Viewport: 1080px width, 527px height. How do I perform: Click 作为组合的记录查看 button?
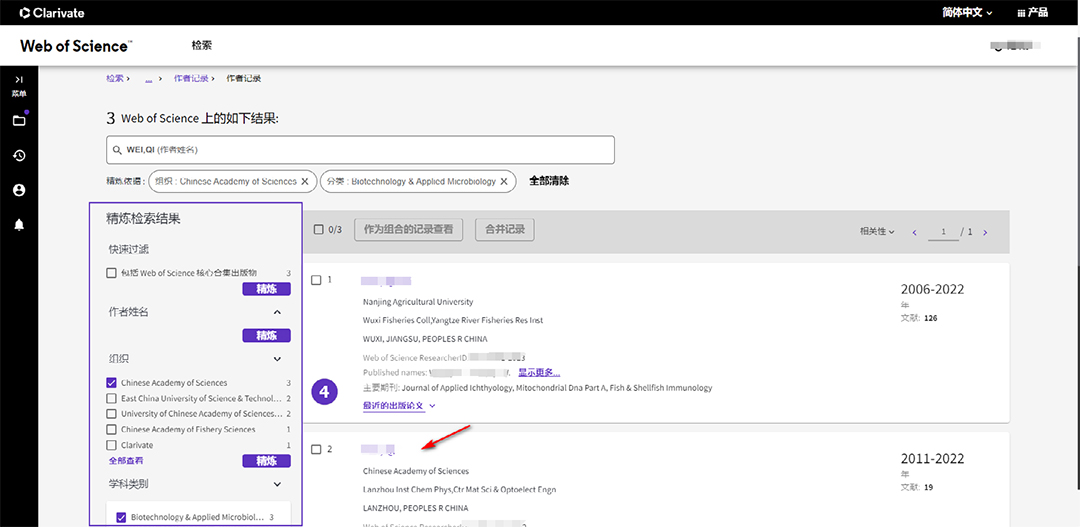point(408,229)
